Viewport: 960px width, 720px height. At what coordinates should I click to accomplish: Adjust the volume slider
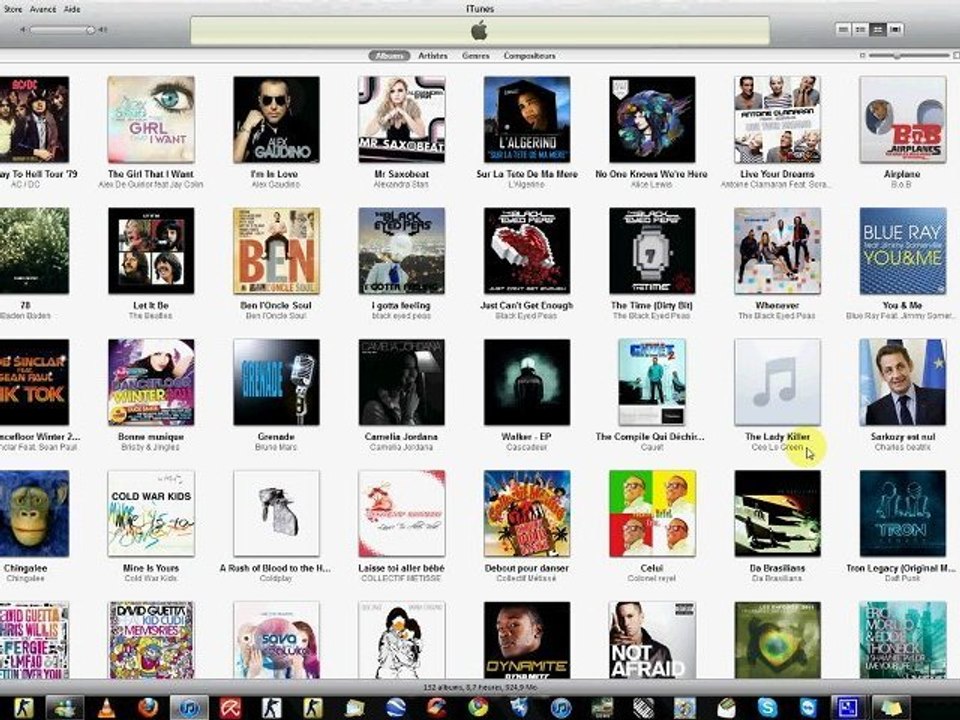61,29
